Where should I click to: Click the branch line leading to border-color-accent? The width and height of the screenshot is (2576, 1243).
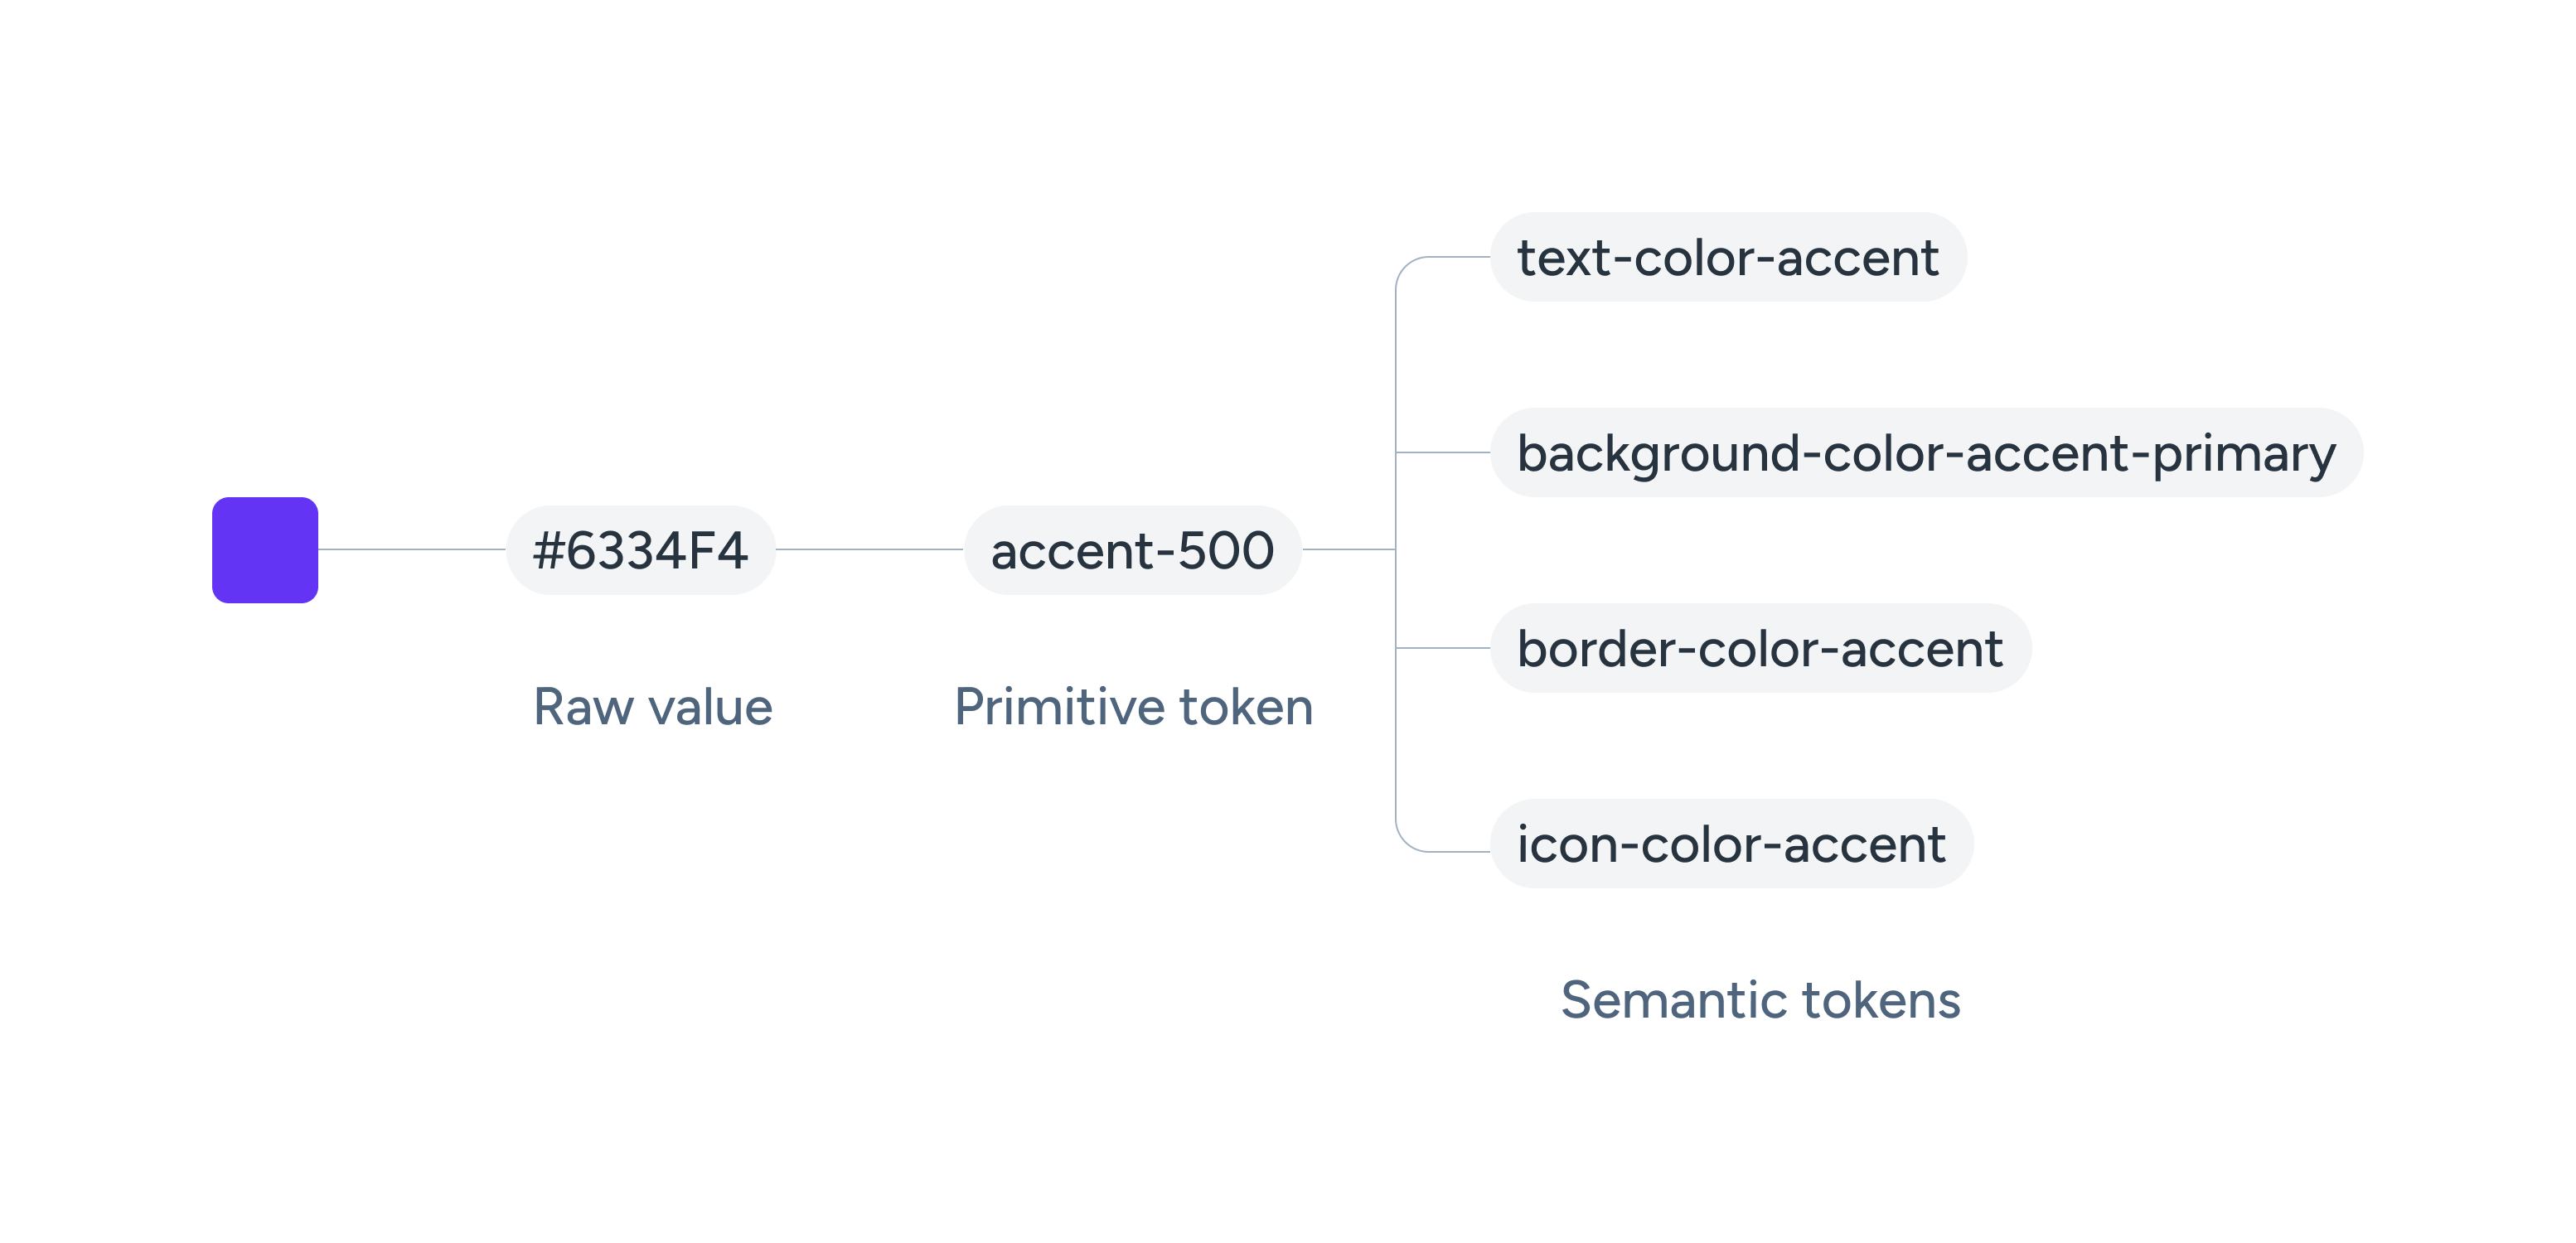tap(1443, 648)
